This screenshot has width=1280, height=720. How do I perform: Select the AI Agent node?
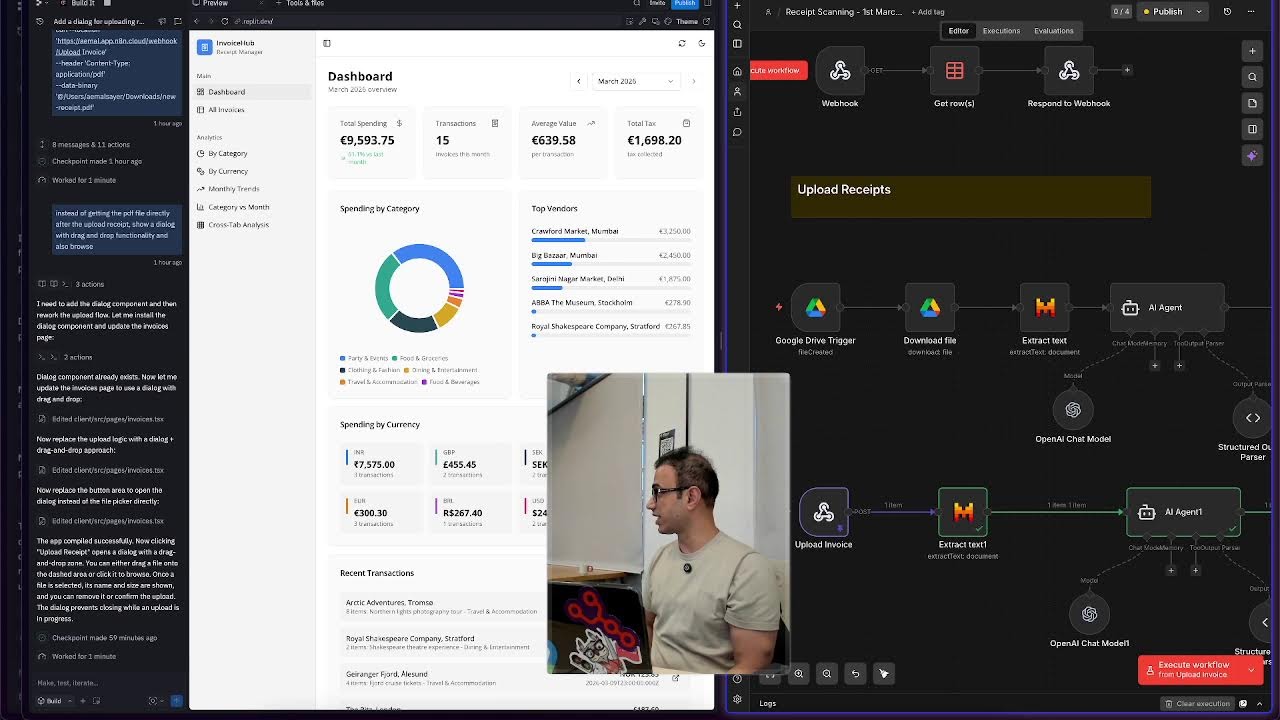(x=1167, y=308)
